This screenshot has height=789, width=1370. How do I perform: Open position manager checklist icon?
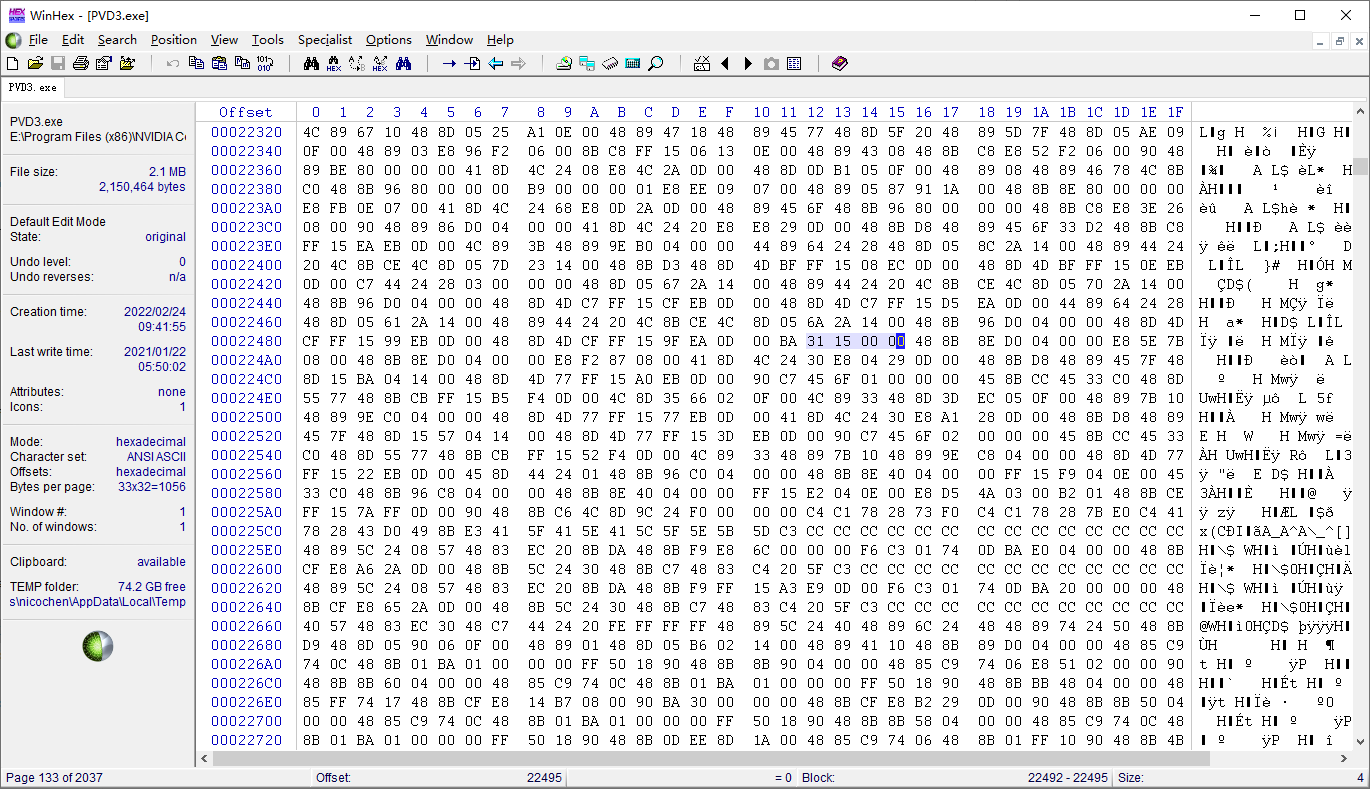point(702,63)
